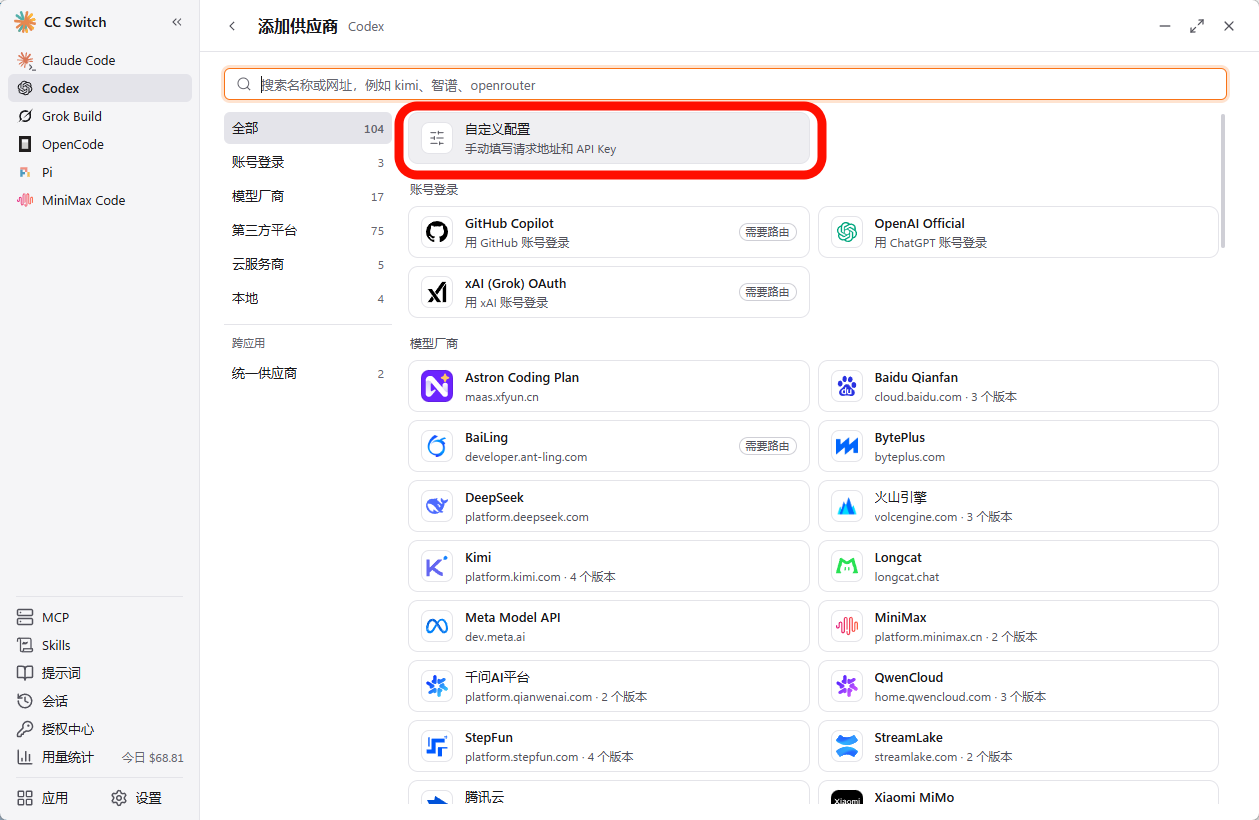The width and height of the screenshot is (1259, 820).
Task: Filter by 模型厂商 category
Action: click(308, 196)
